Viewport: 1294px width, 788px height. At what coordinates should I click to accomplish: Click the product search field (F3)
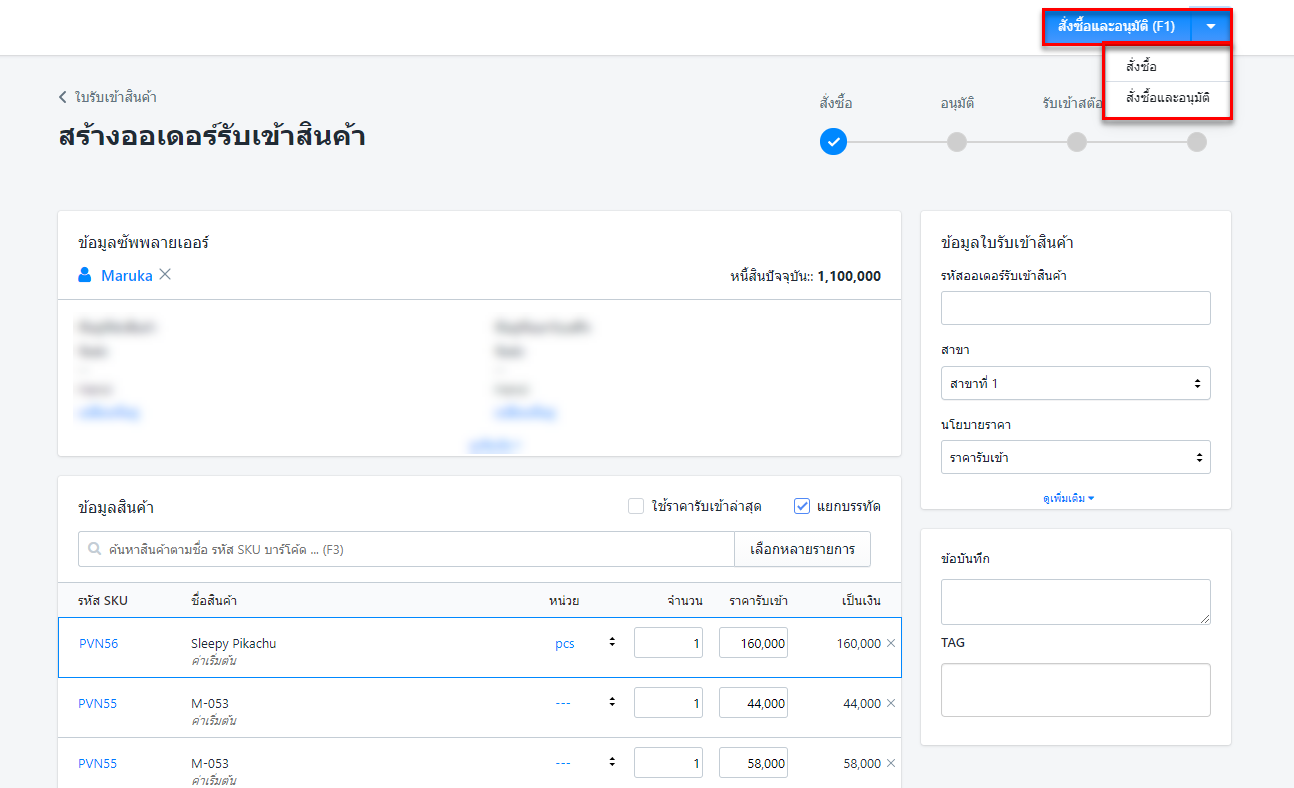(x=406, y=549)
